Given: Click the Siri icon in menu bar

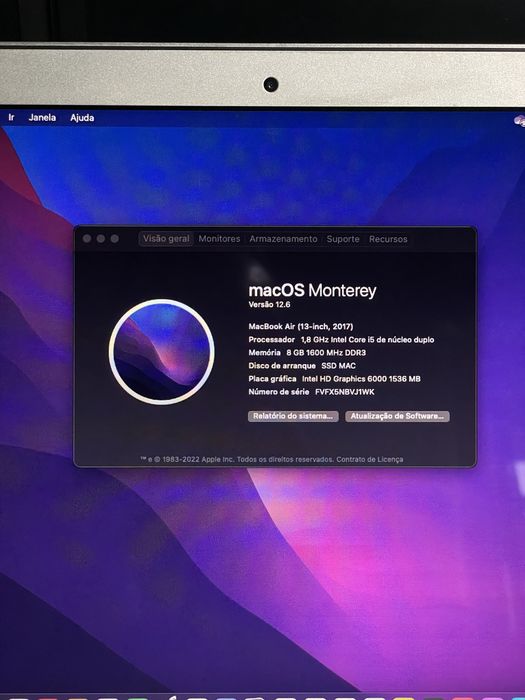Looking at the screenshot, I should 519,120.
